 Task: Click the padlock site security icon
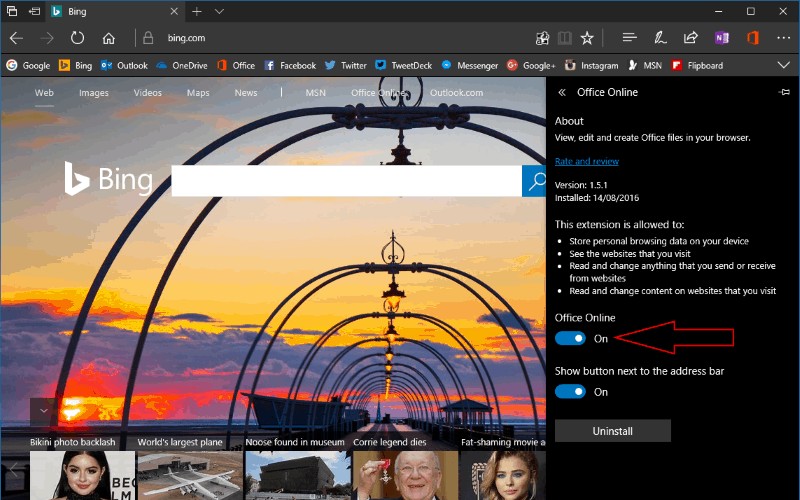click(148, 38)
